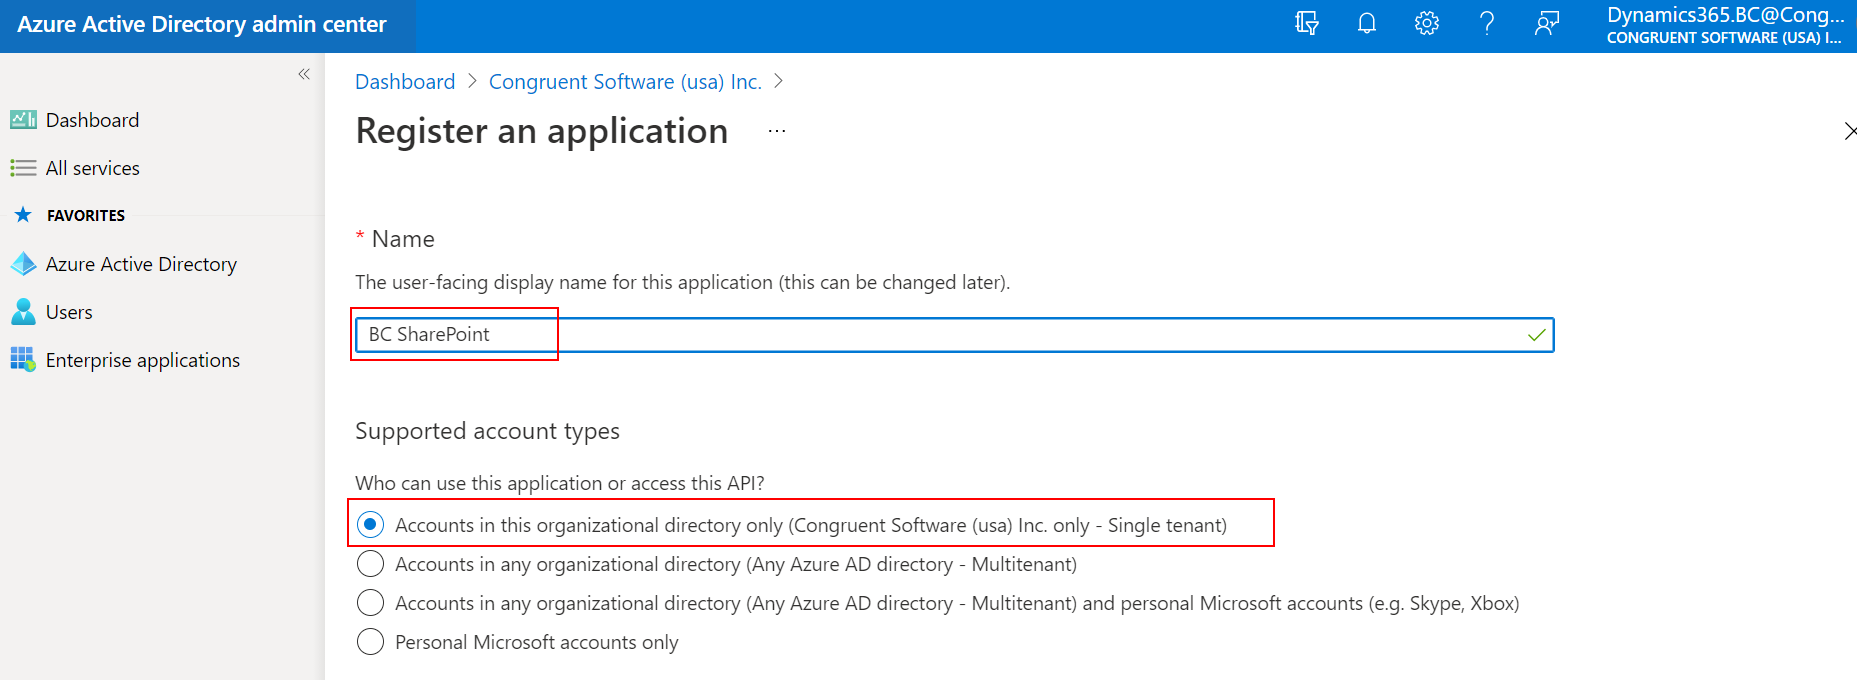Click the All services list icon

(x=23, y=168)
